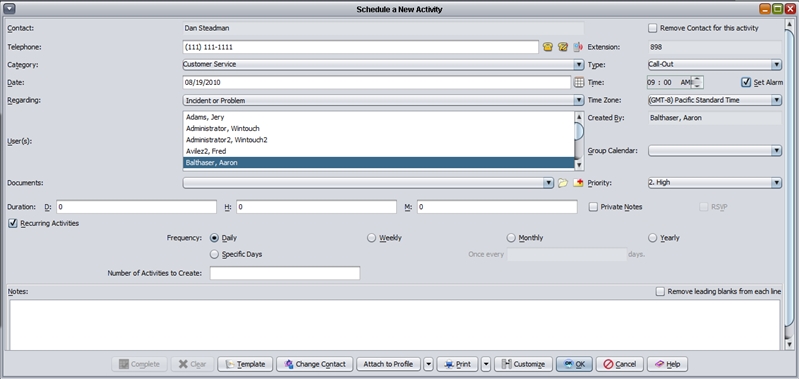
Task: Uncheck the Recurring Activities checkbox
Action: click(x=13, y=223)
